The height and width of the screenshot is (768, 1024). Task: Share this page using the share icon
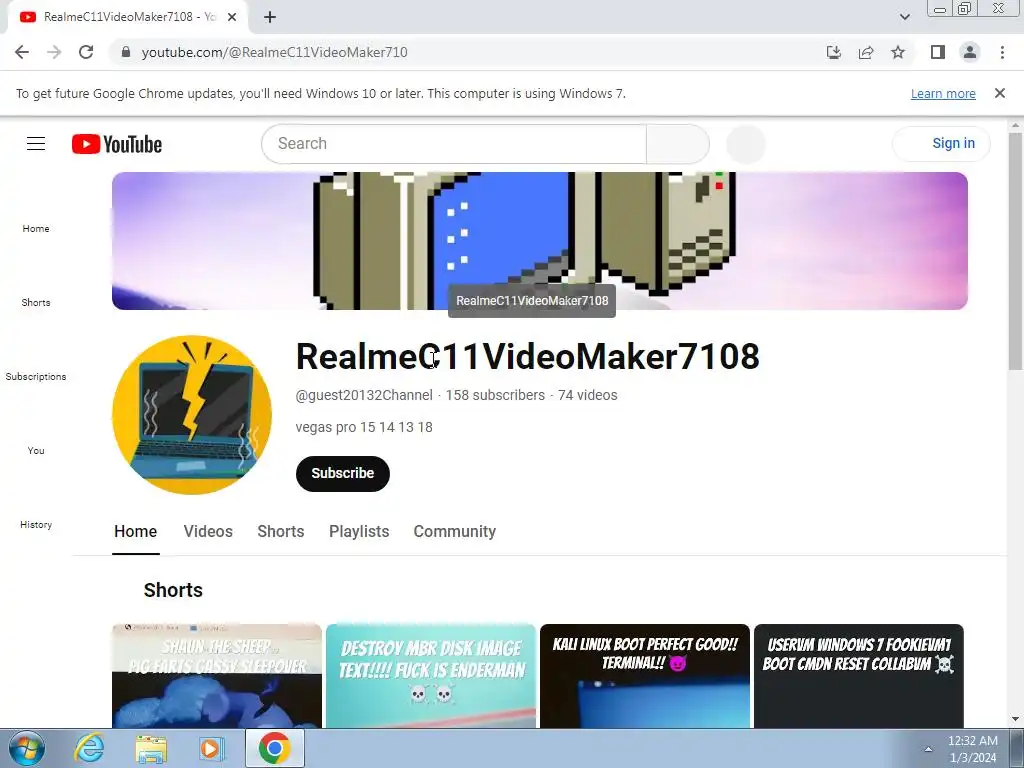pos(866,52)
